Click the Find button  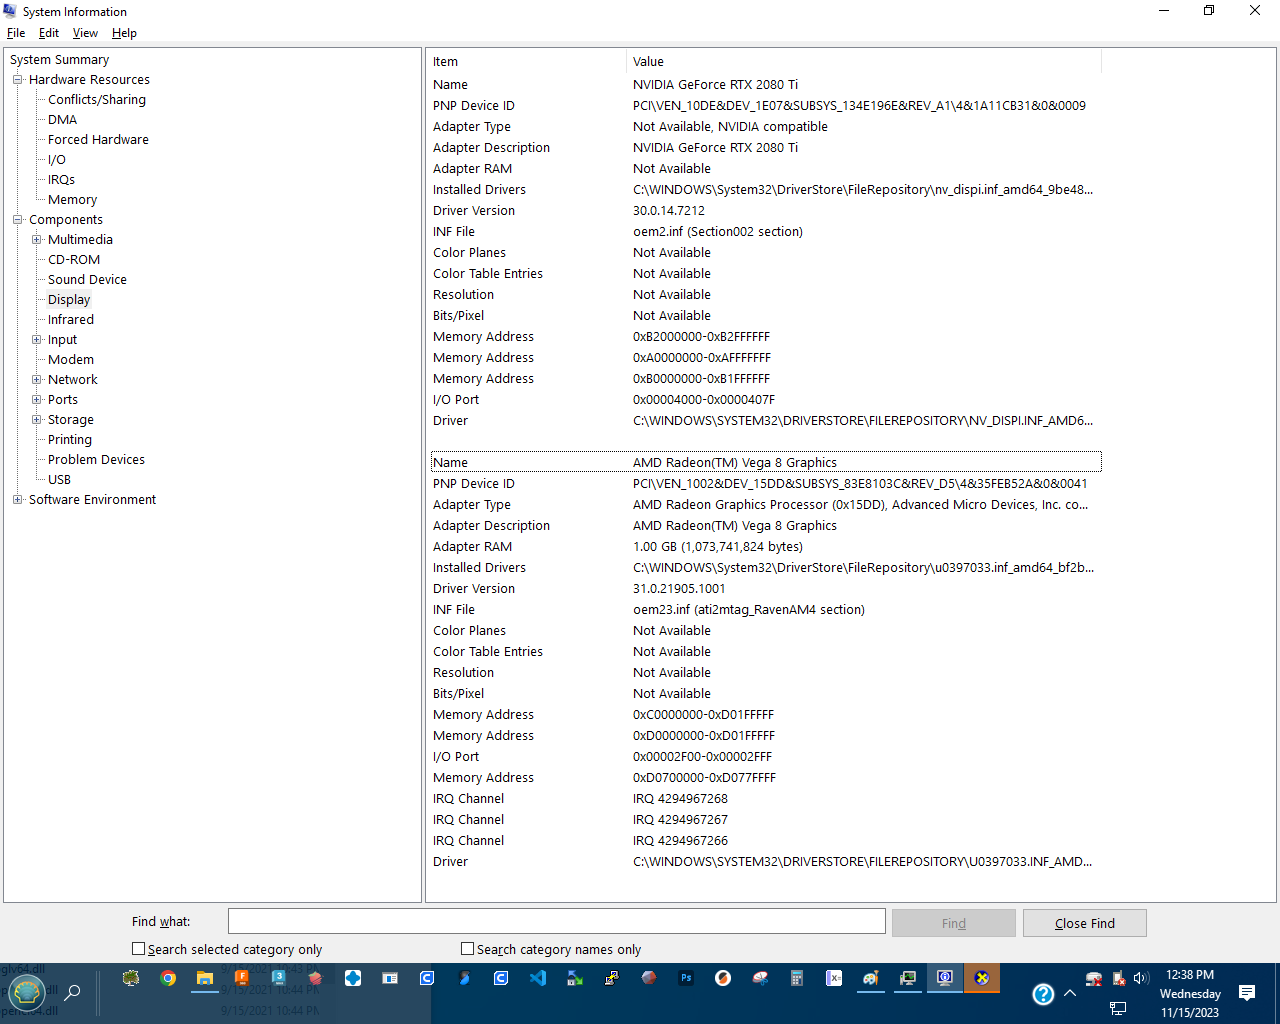click(x=953, y=922)
